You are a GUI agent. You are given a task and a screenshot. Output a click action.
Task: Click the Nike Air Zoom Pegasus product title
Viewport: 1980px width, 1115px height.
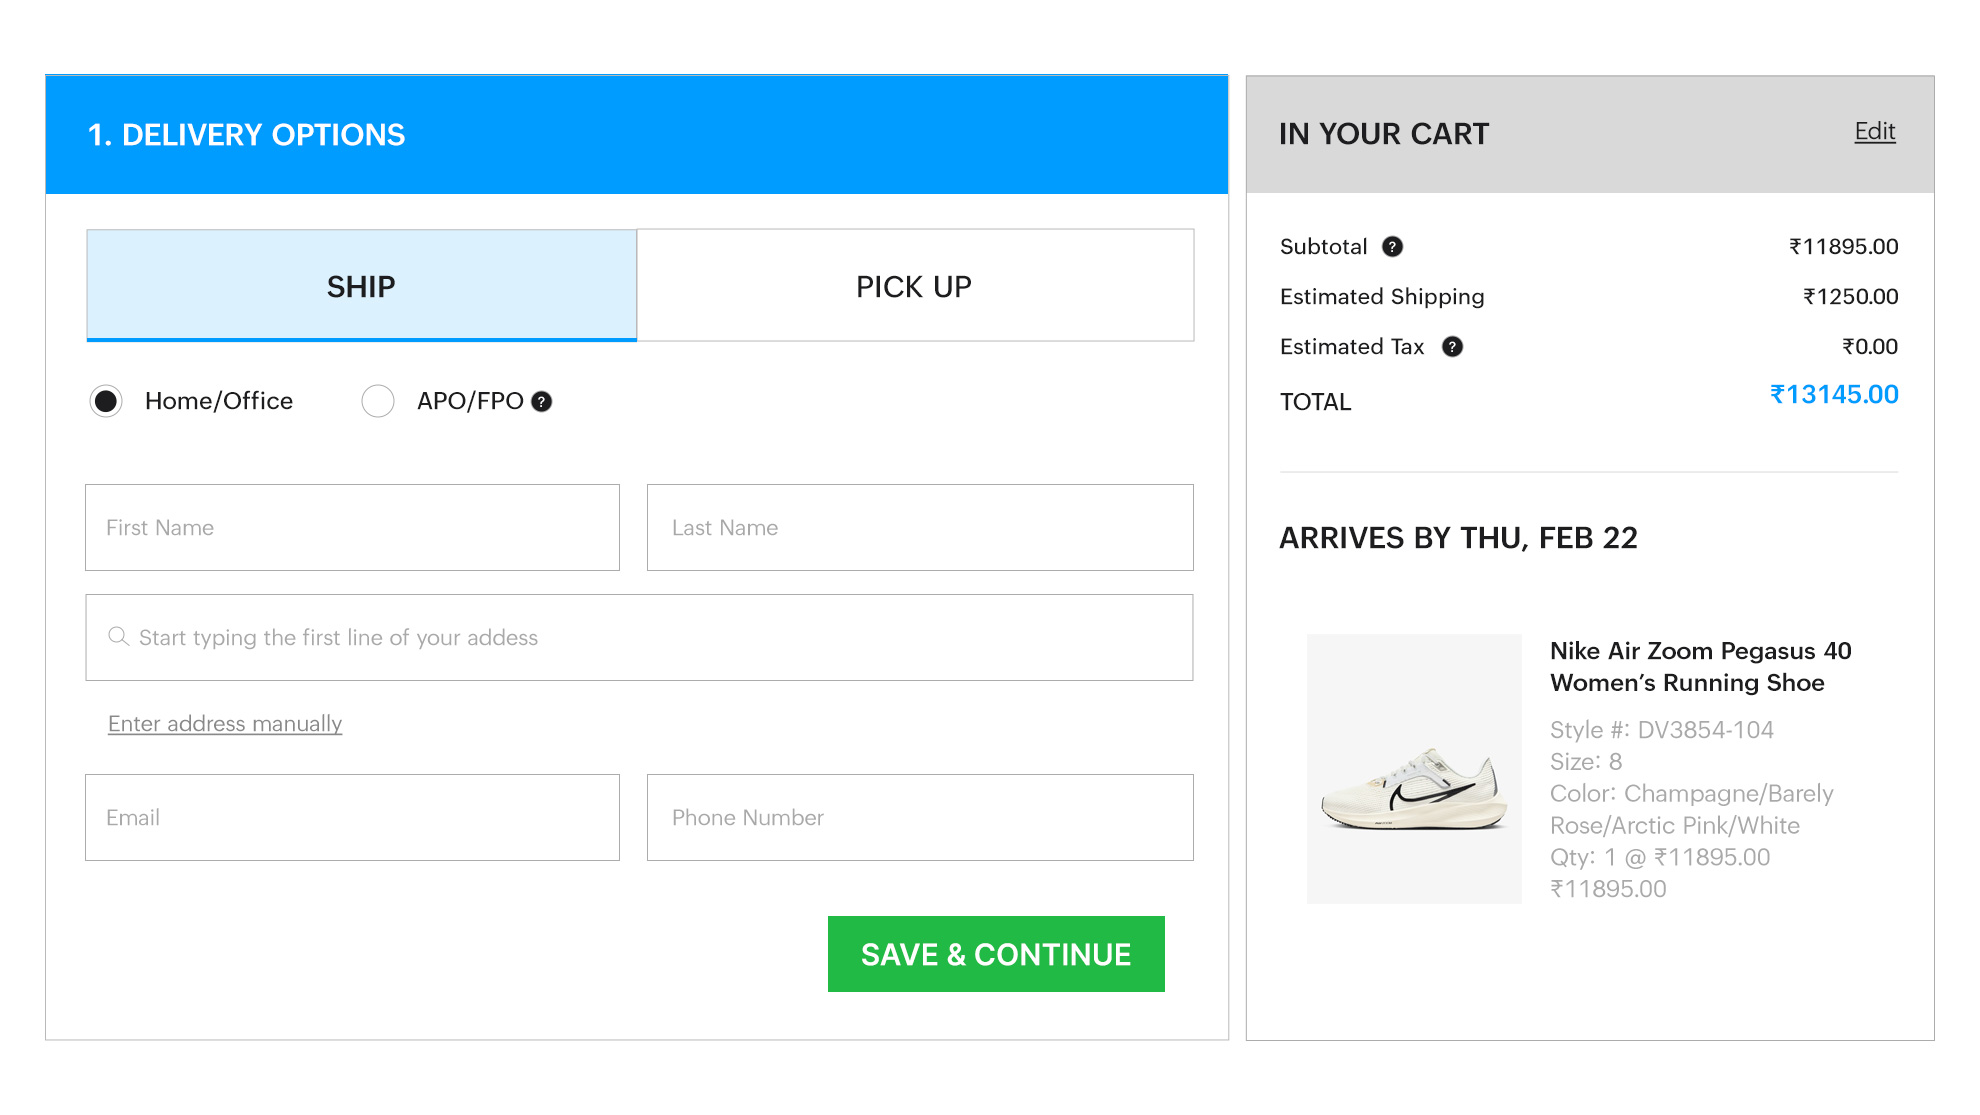click(1700, 666)
